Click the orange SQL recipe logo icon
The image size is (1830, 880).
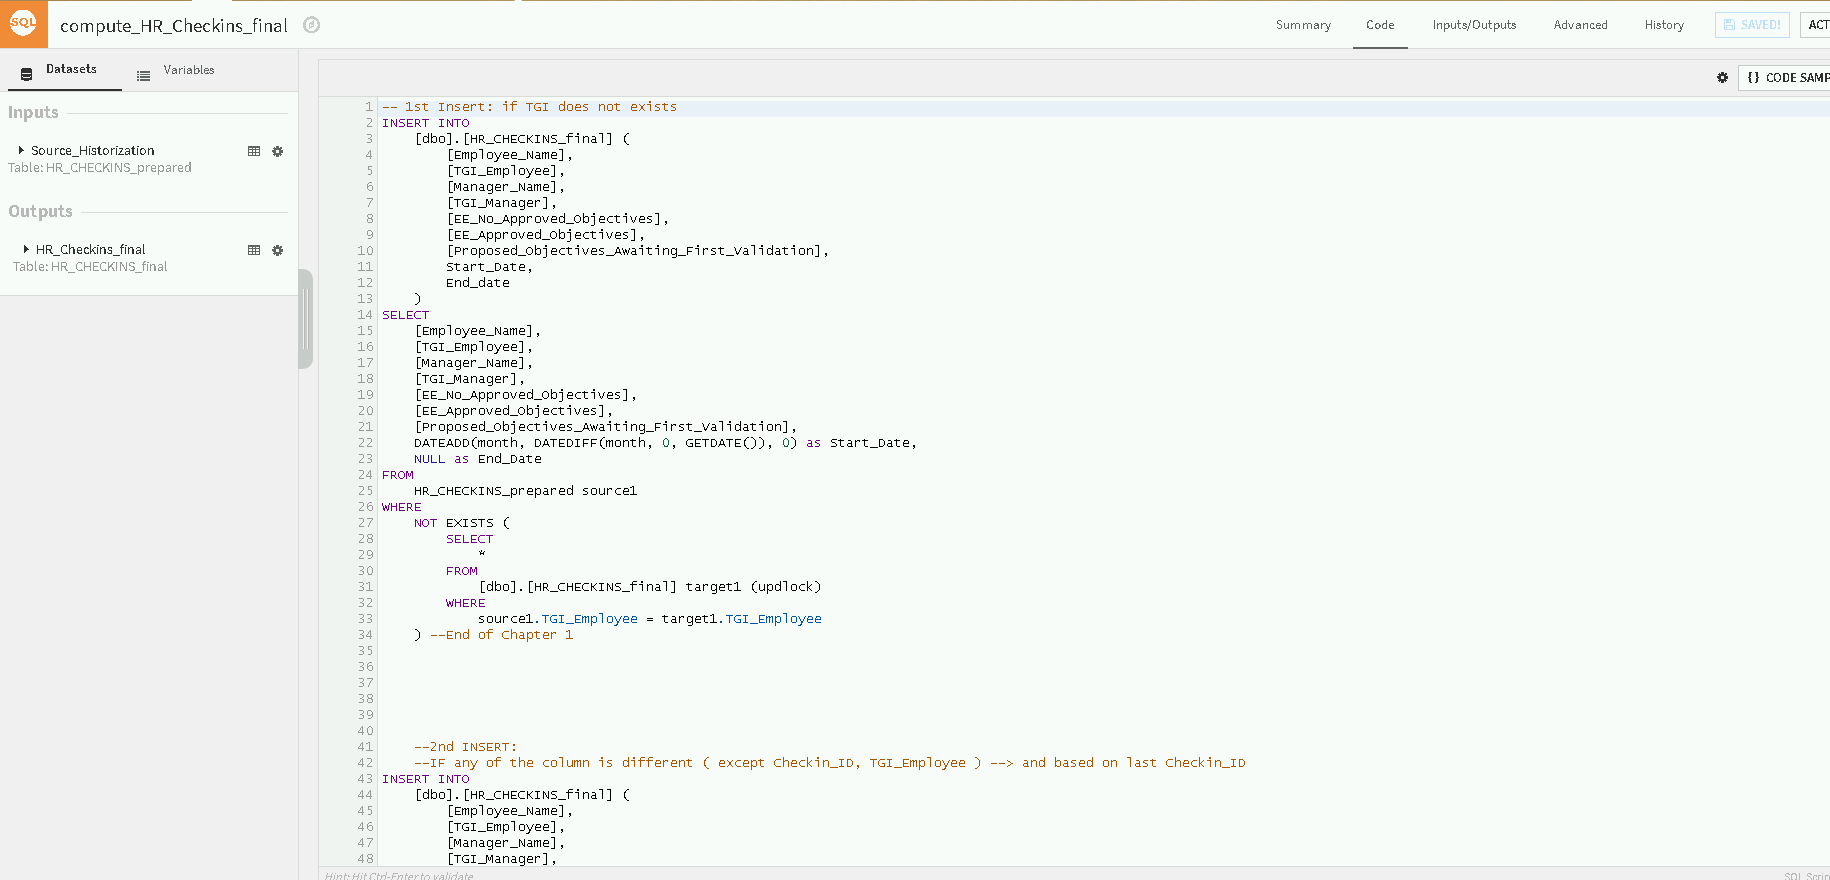pos(23,24)
